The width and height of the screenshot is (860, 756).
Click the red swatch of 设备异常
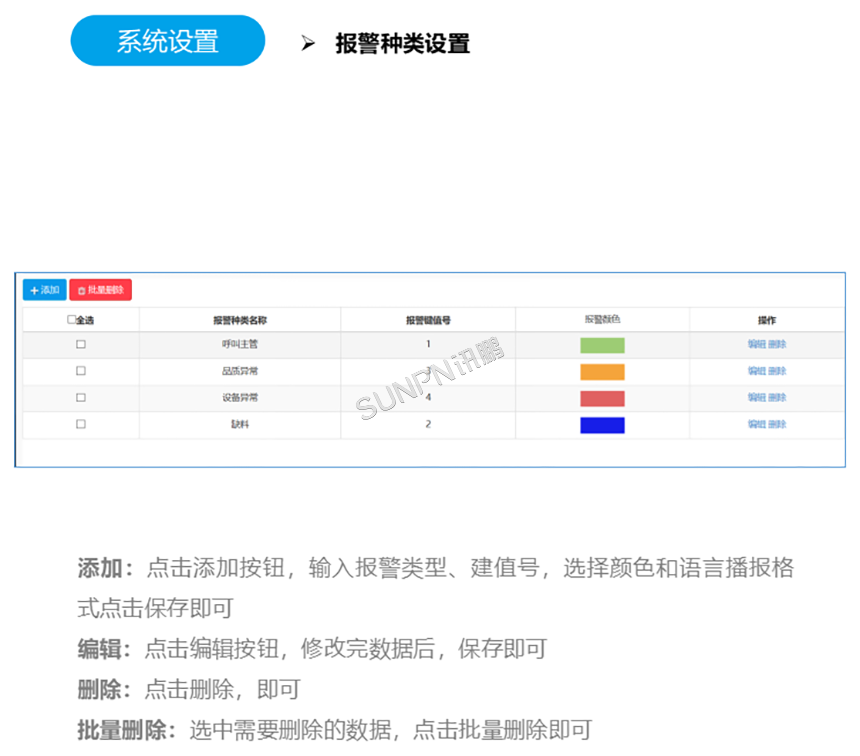point(602,398)
